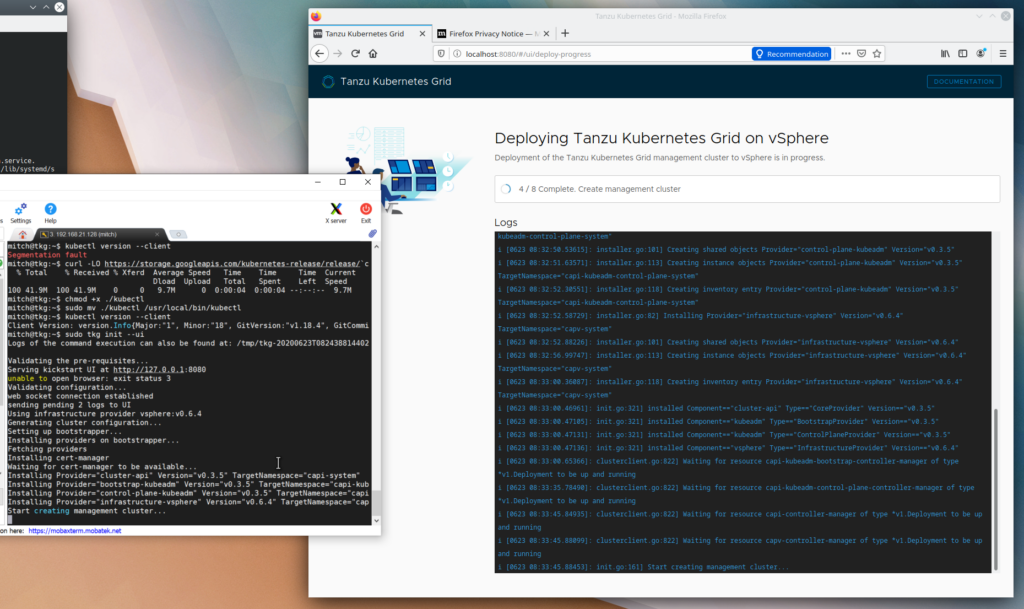The height and width of the screenshot is (609, 1024).
Task: Open the Firefox hamburger menu
Action: 1002,54
